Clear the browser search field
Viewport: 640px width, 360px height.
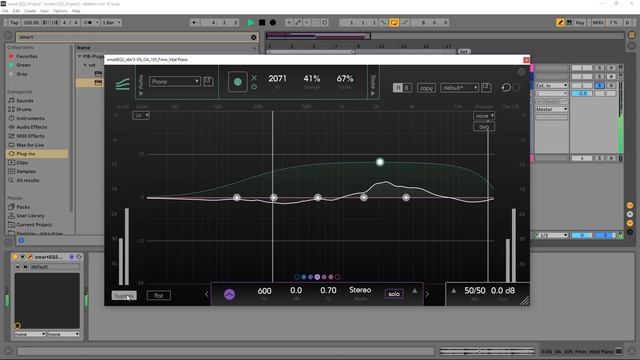[x=253, y=37]
